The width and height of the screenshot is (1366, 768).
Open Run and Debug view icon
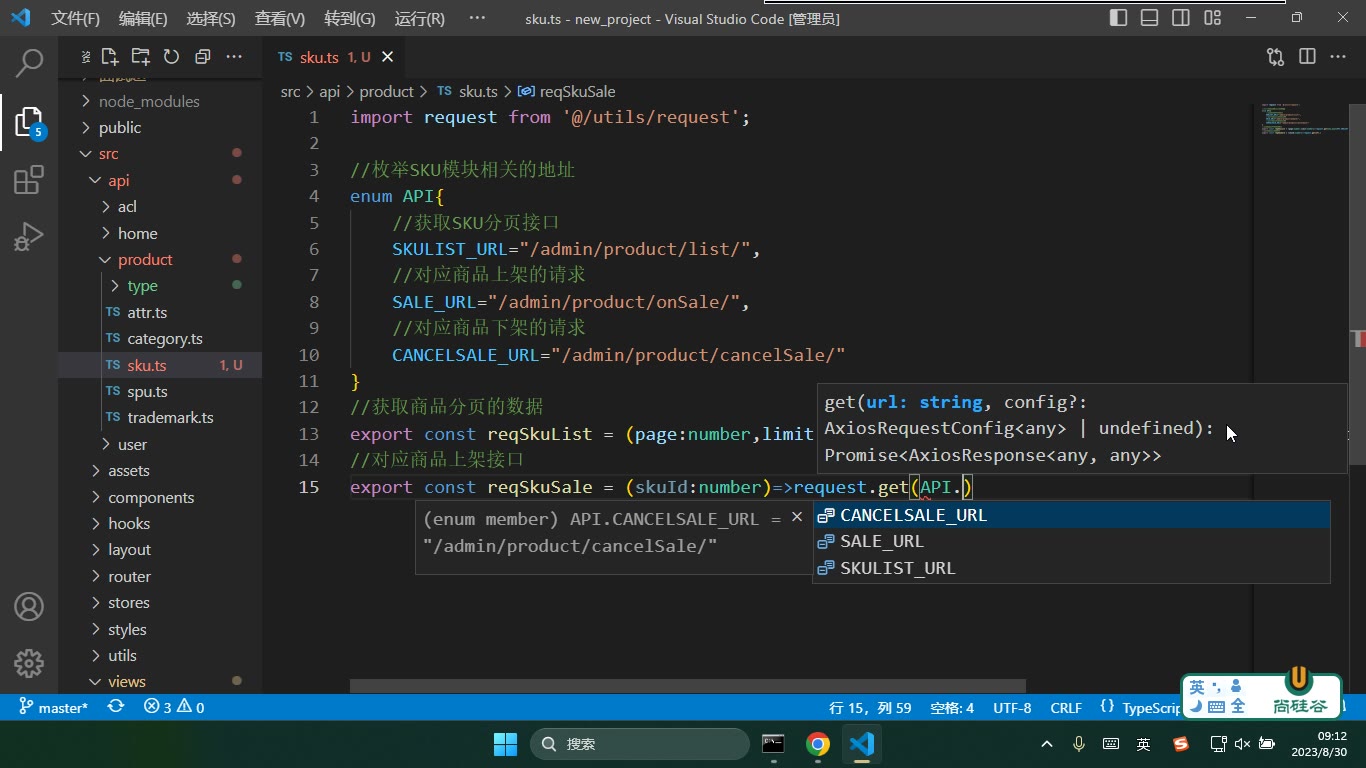(29, 238)
